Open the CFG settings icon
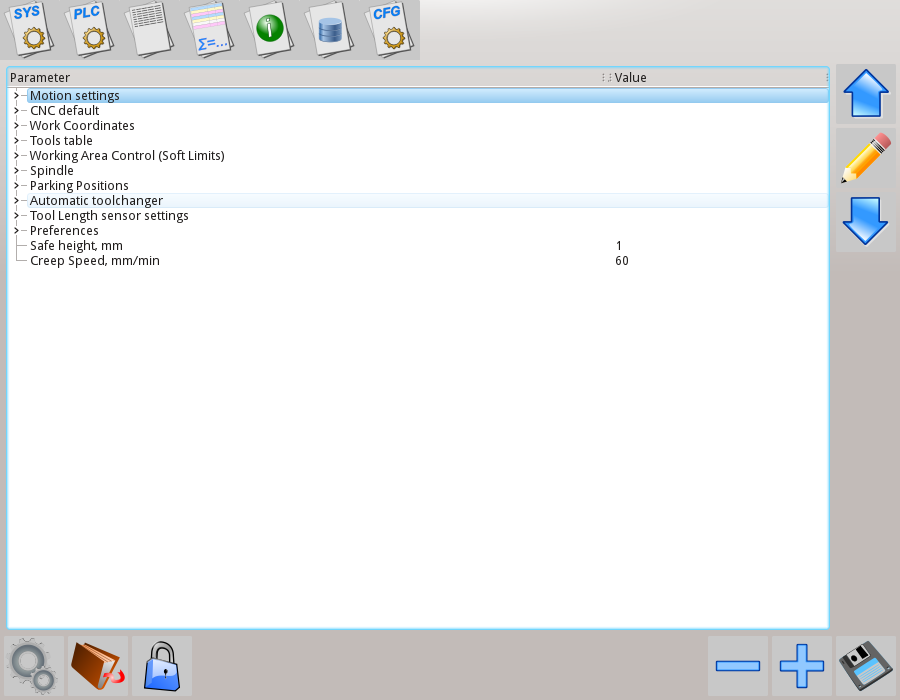This screenshot has width=900, height=700. 387,28
